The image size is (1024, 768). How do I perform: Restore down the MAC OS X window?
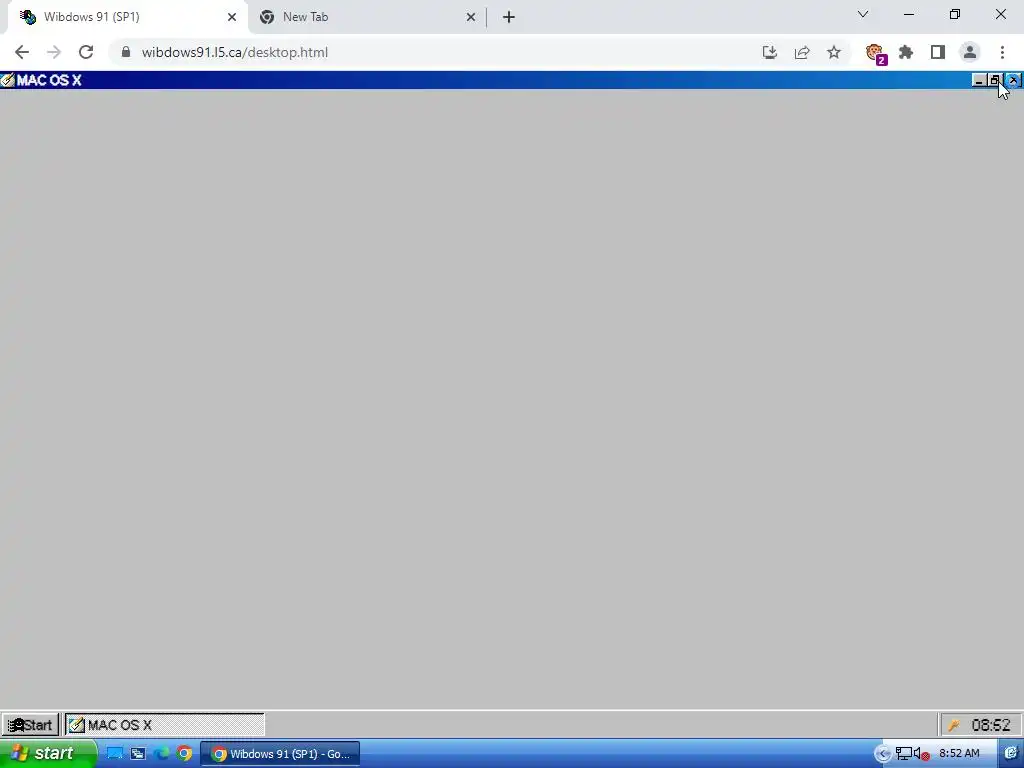tap(994, 80)
